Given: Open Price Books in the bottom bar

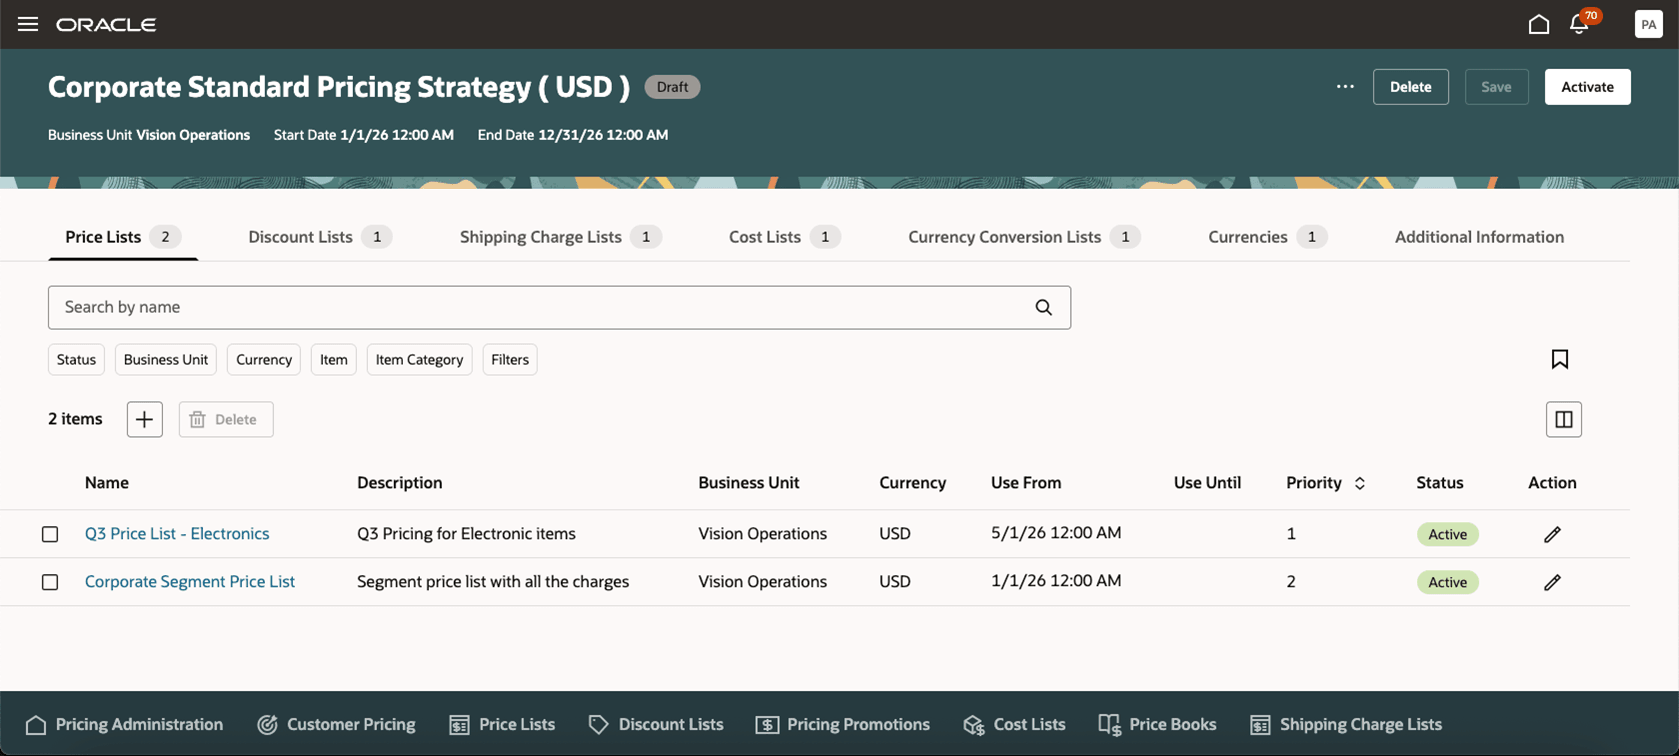Looking at the screenshot, I should click(1157, 725).
